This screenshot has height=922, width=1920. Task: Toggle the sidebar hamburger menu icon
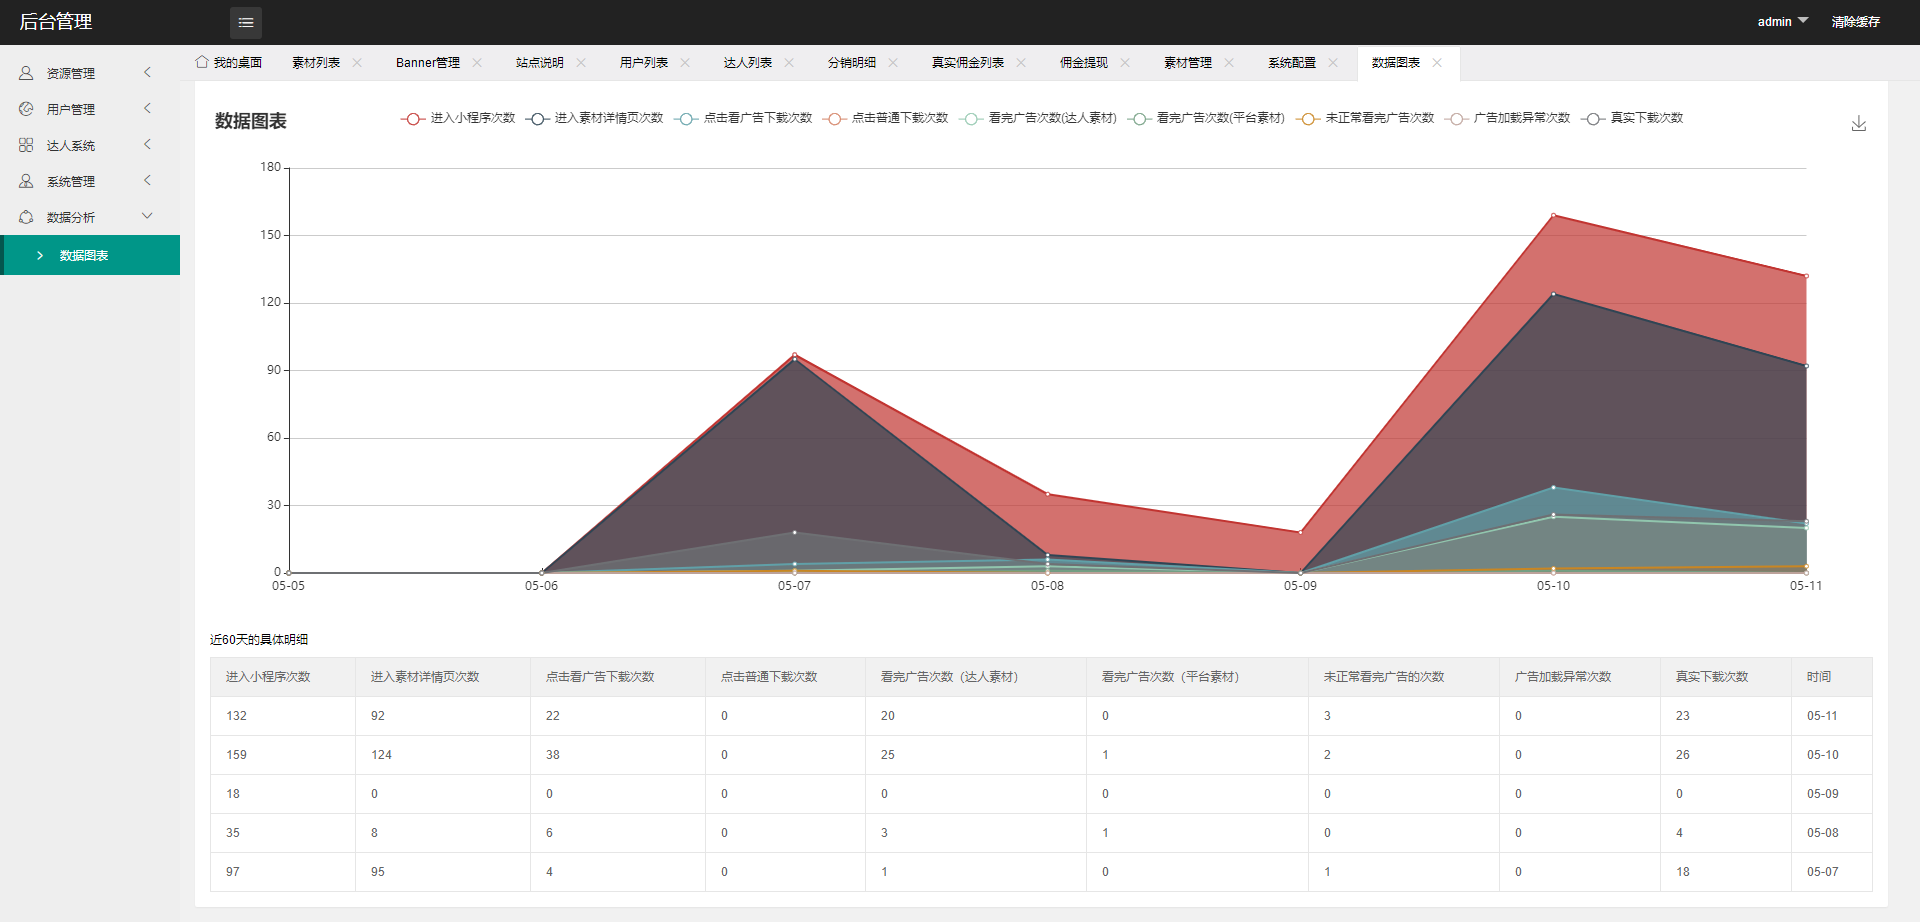[x=245, y=22]
